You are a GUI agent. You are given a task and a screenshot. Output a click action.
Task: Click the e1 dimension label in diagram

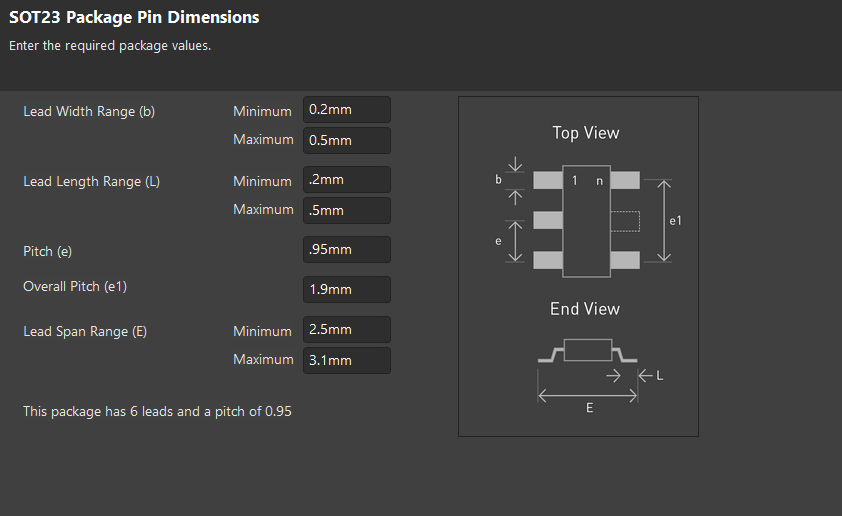pyautogui.click(x=676, y=221)
